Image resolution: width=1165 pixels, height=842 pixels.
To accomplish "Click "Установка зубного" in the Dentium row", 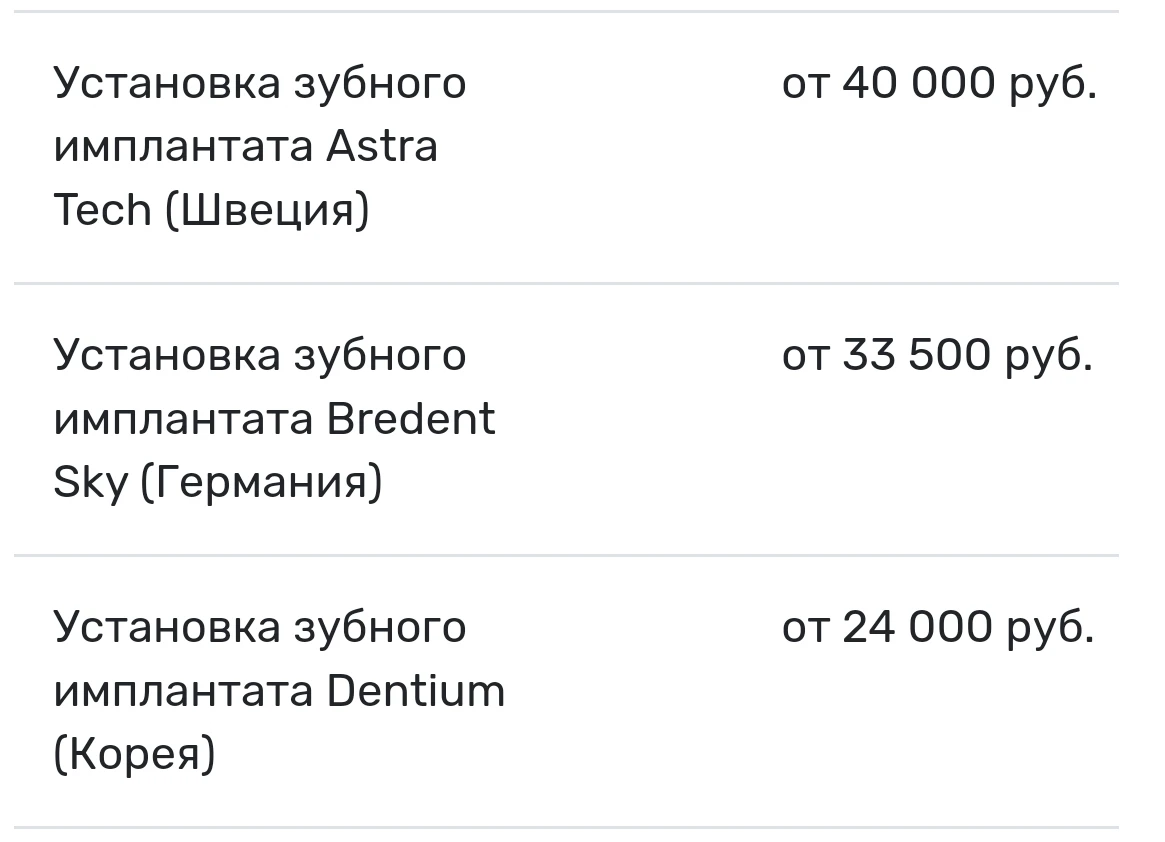I will click(x=260, y=627).
